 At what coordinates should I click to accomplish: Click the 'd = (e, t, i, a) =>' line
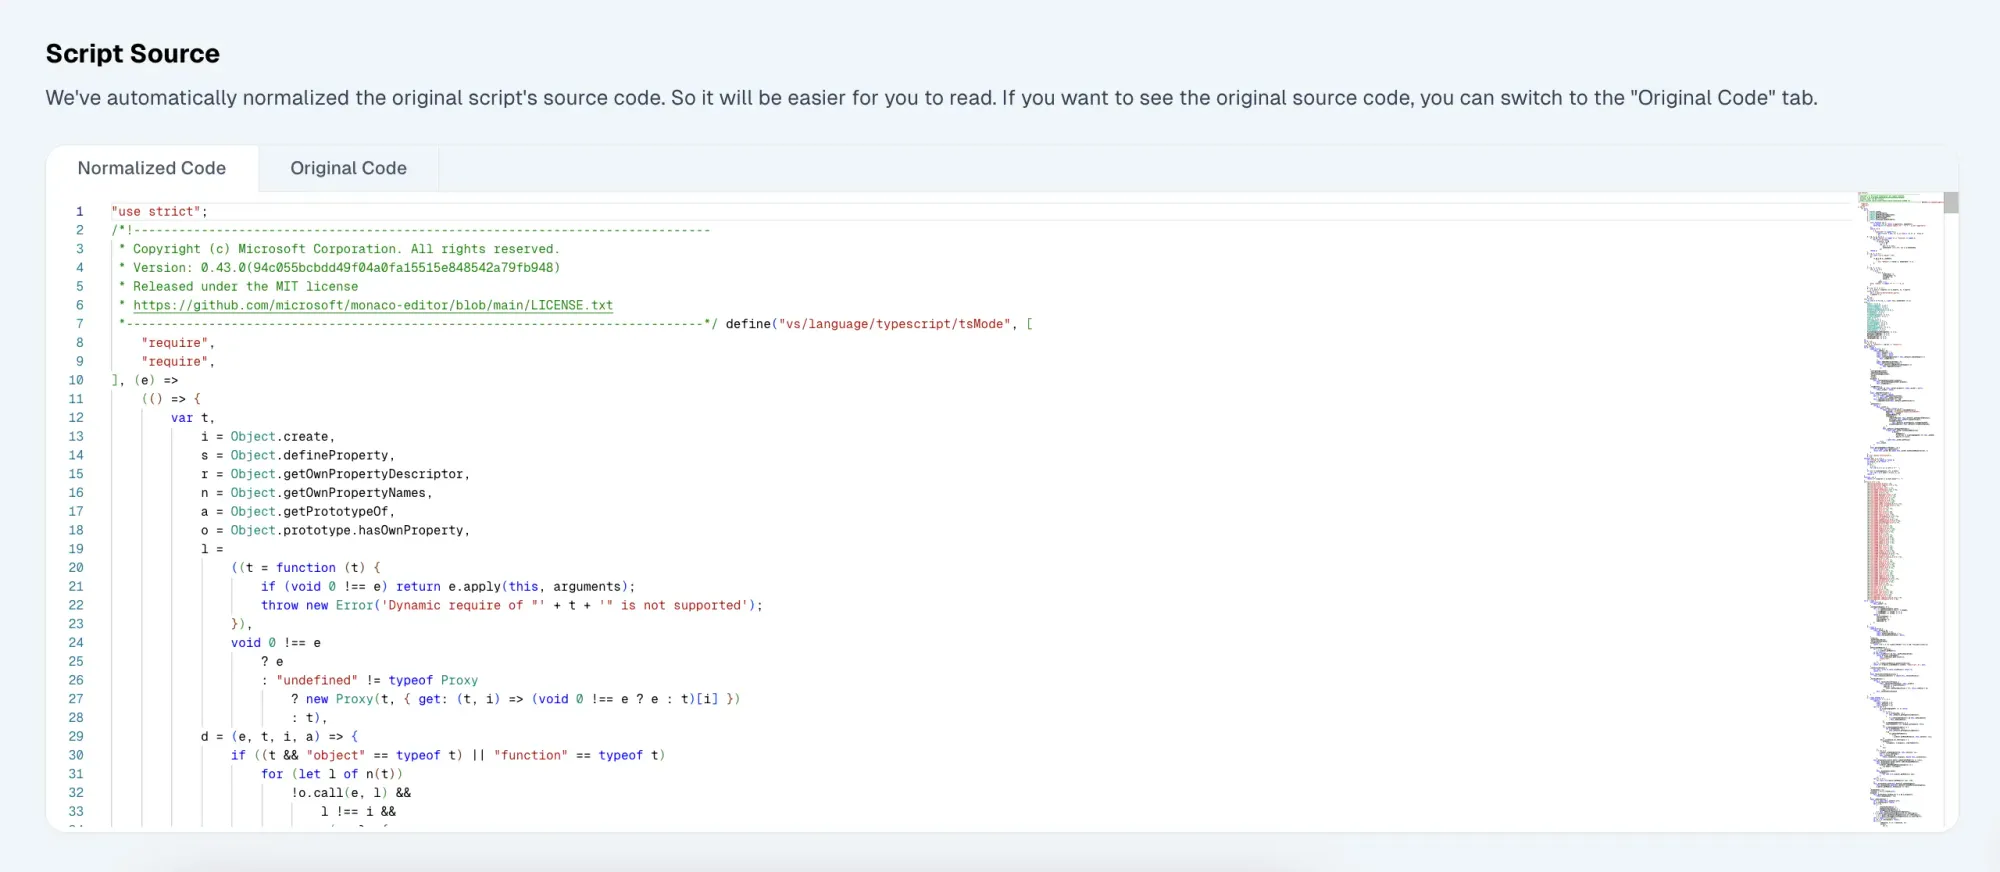(x=279, y=736)
